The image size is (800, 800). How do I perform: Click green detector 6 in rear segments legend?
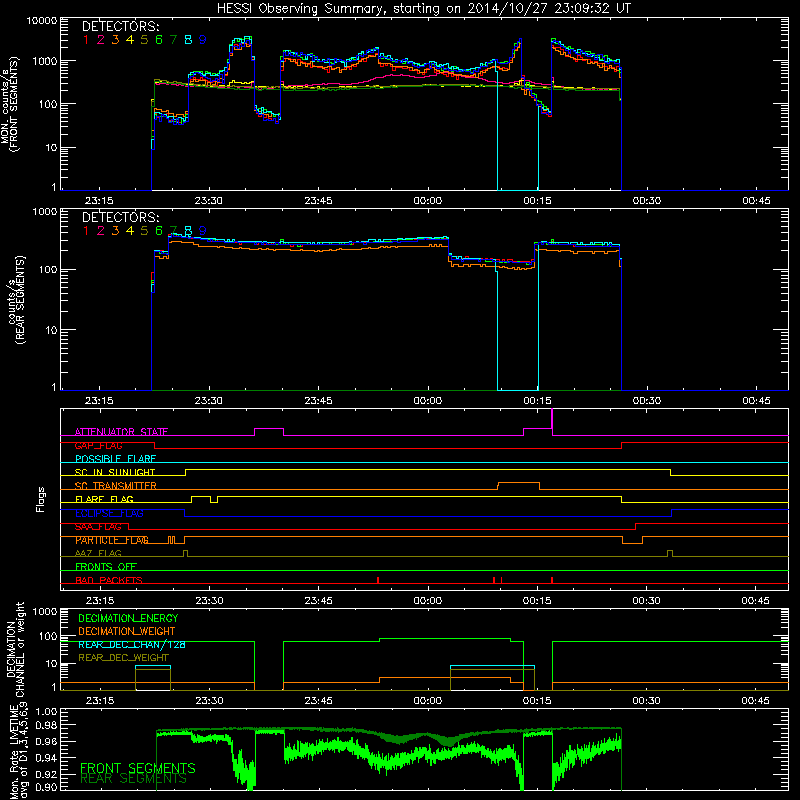point(159,231)
